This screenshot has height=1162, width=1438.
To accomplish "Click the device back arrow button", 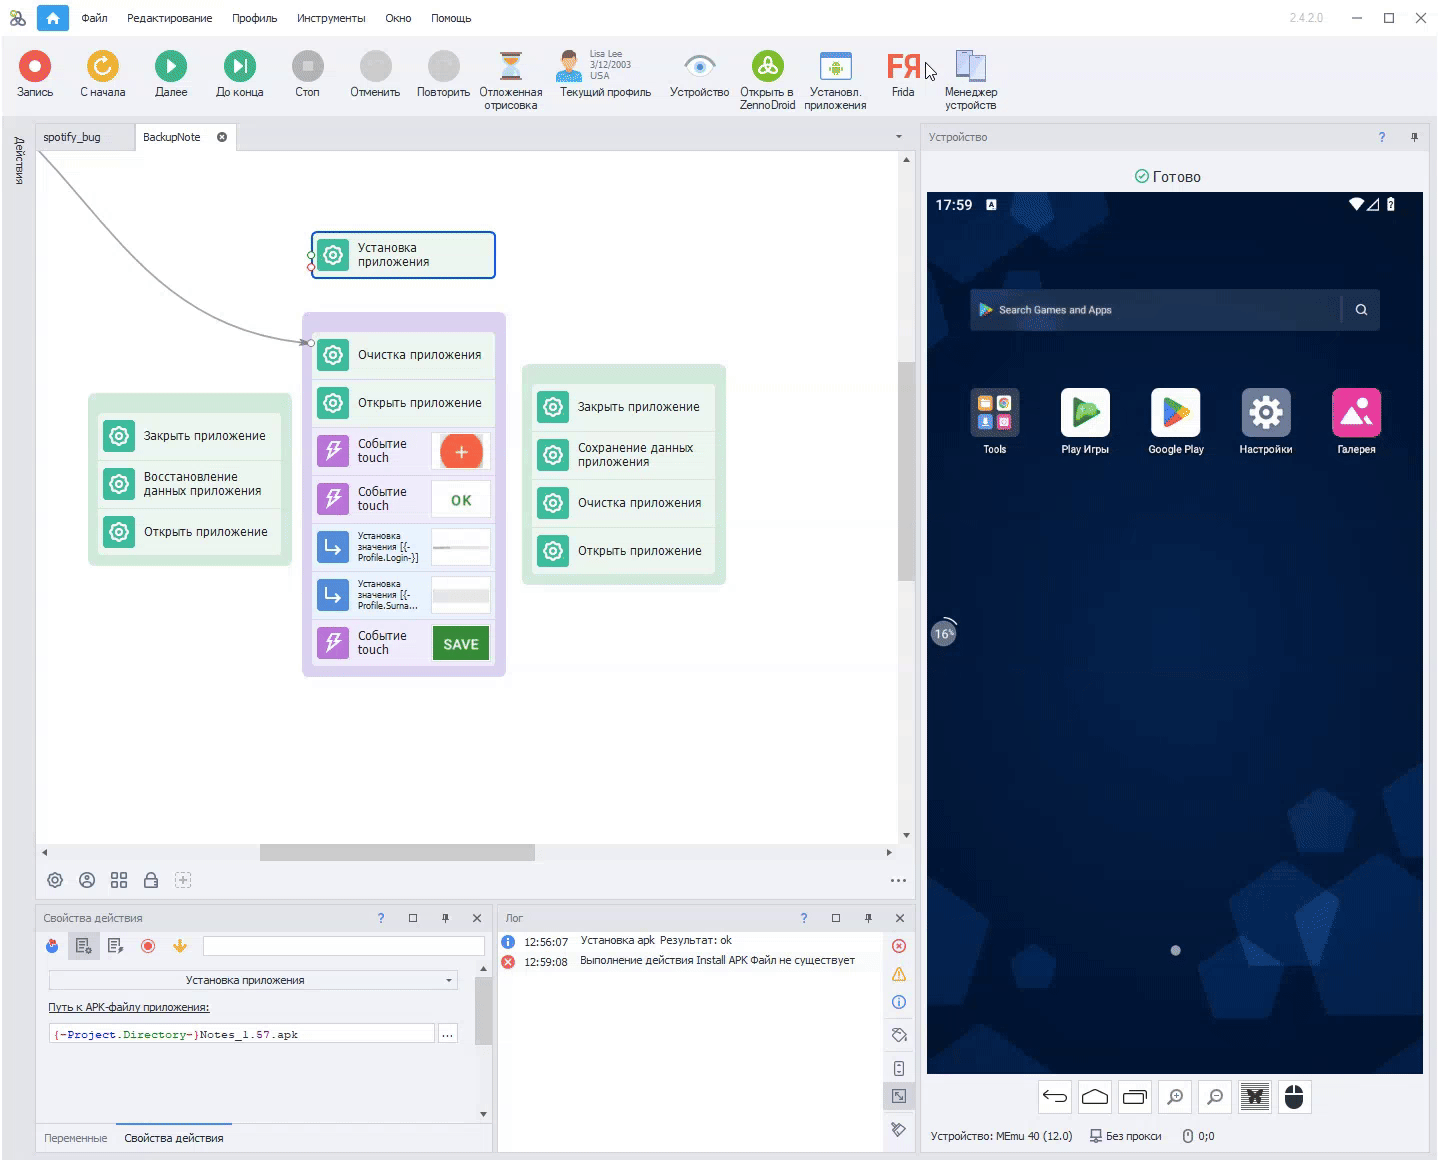I will 1055,1097.
